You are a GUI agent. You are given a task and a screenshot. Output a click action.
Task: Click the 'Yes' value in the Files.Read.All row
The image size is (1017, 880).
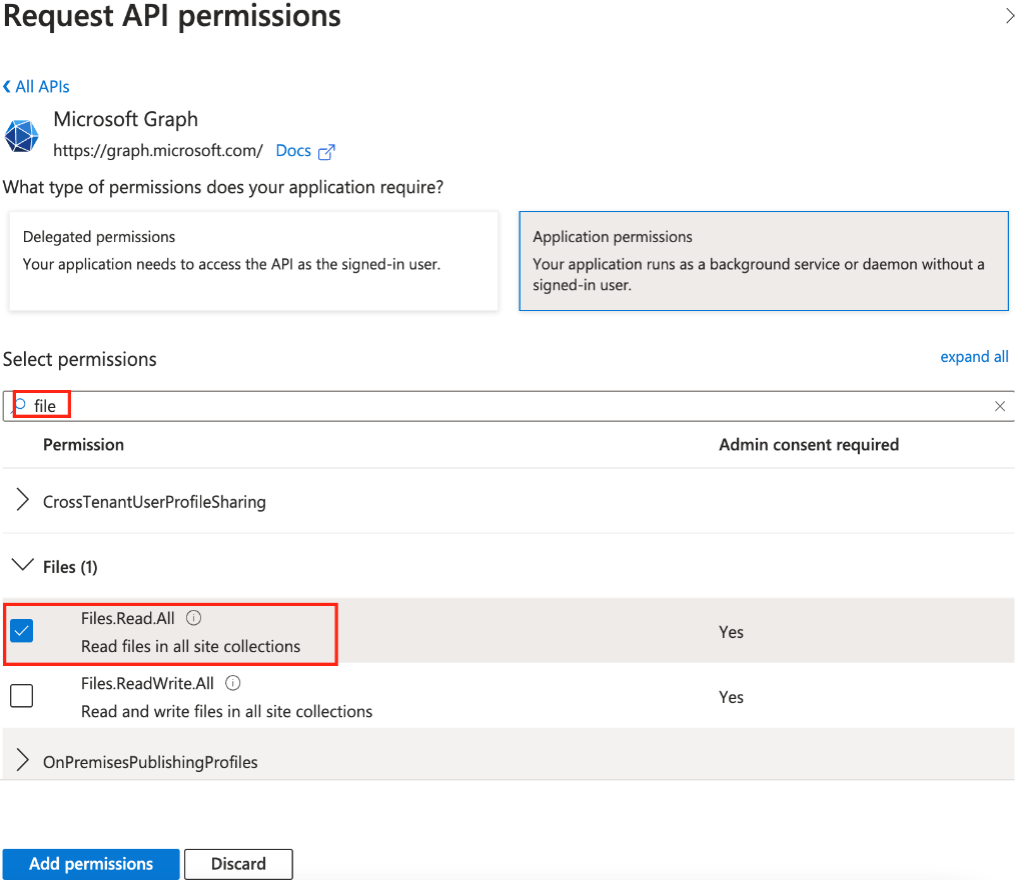pyautogui.click(x=731, y=632)
